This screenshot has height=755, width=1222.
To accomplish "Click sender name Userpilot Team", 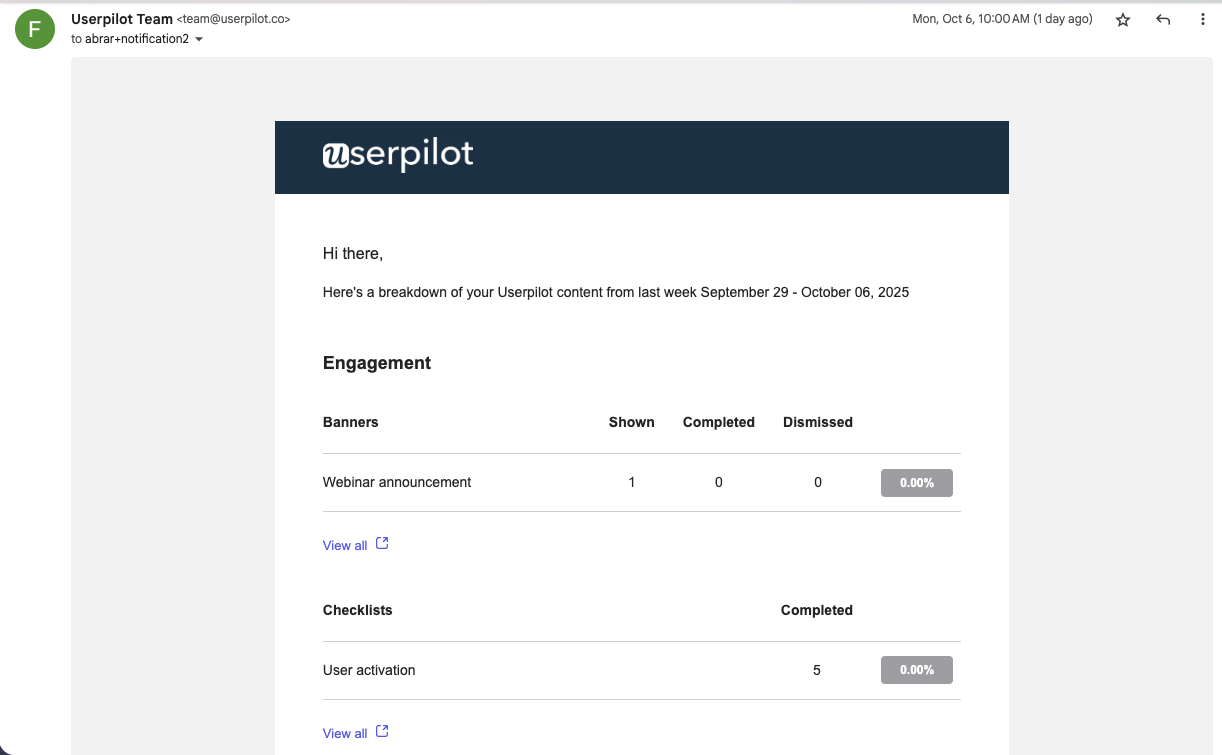I will pos(122,19).
